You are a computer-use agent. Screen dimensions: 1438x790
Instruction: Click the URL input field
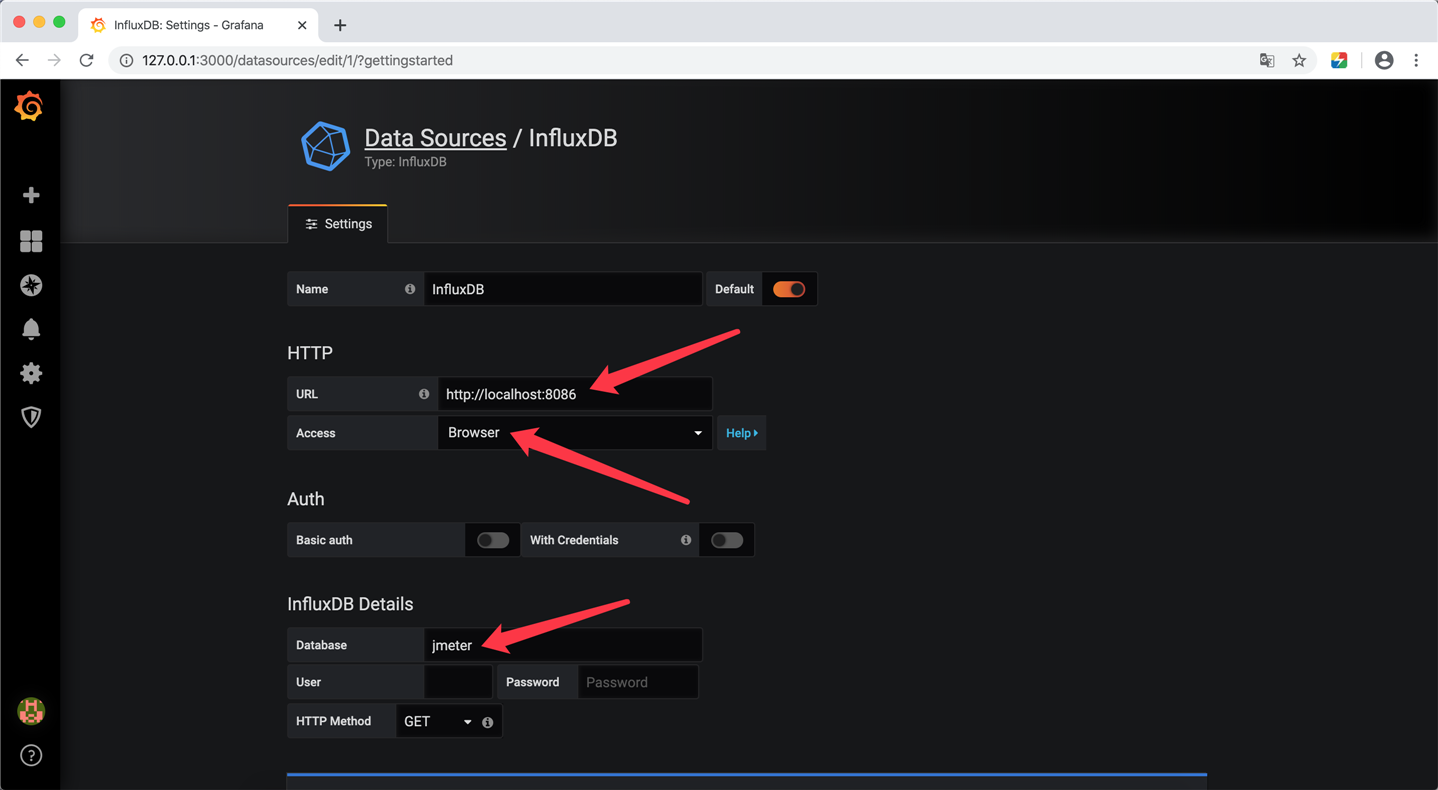tap(575, 394)
